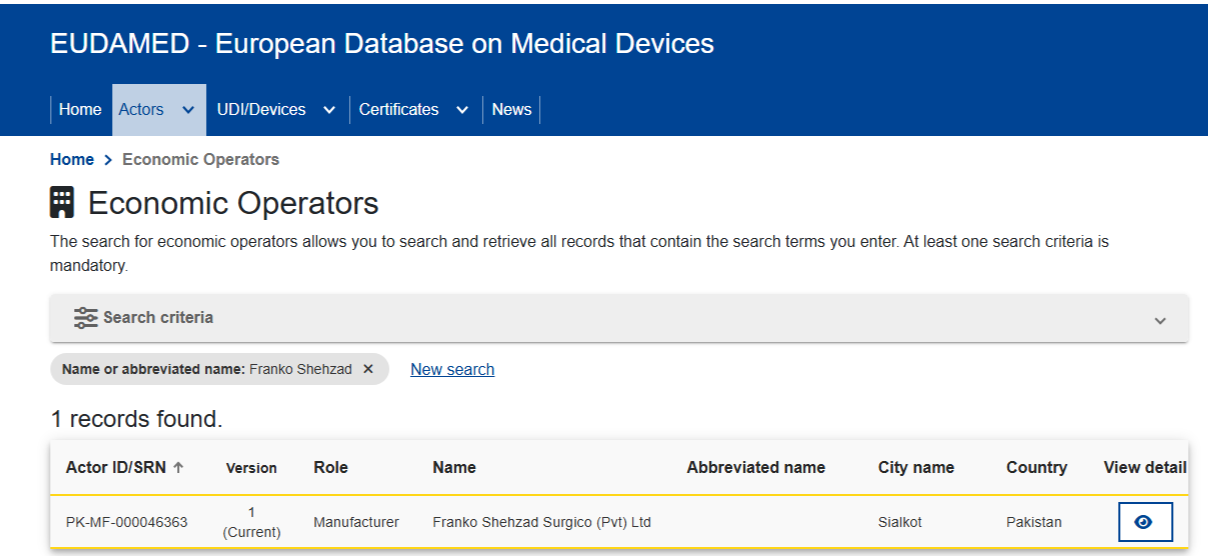The height and width of the screenshot is (556, 1208).
Task: Click the 1 records found text
Action: click(x=136, y=419)
